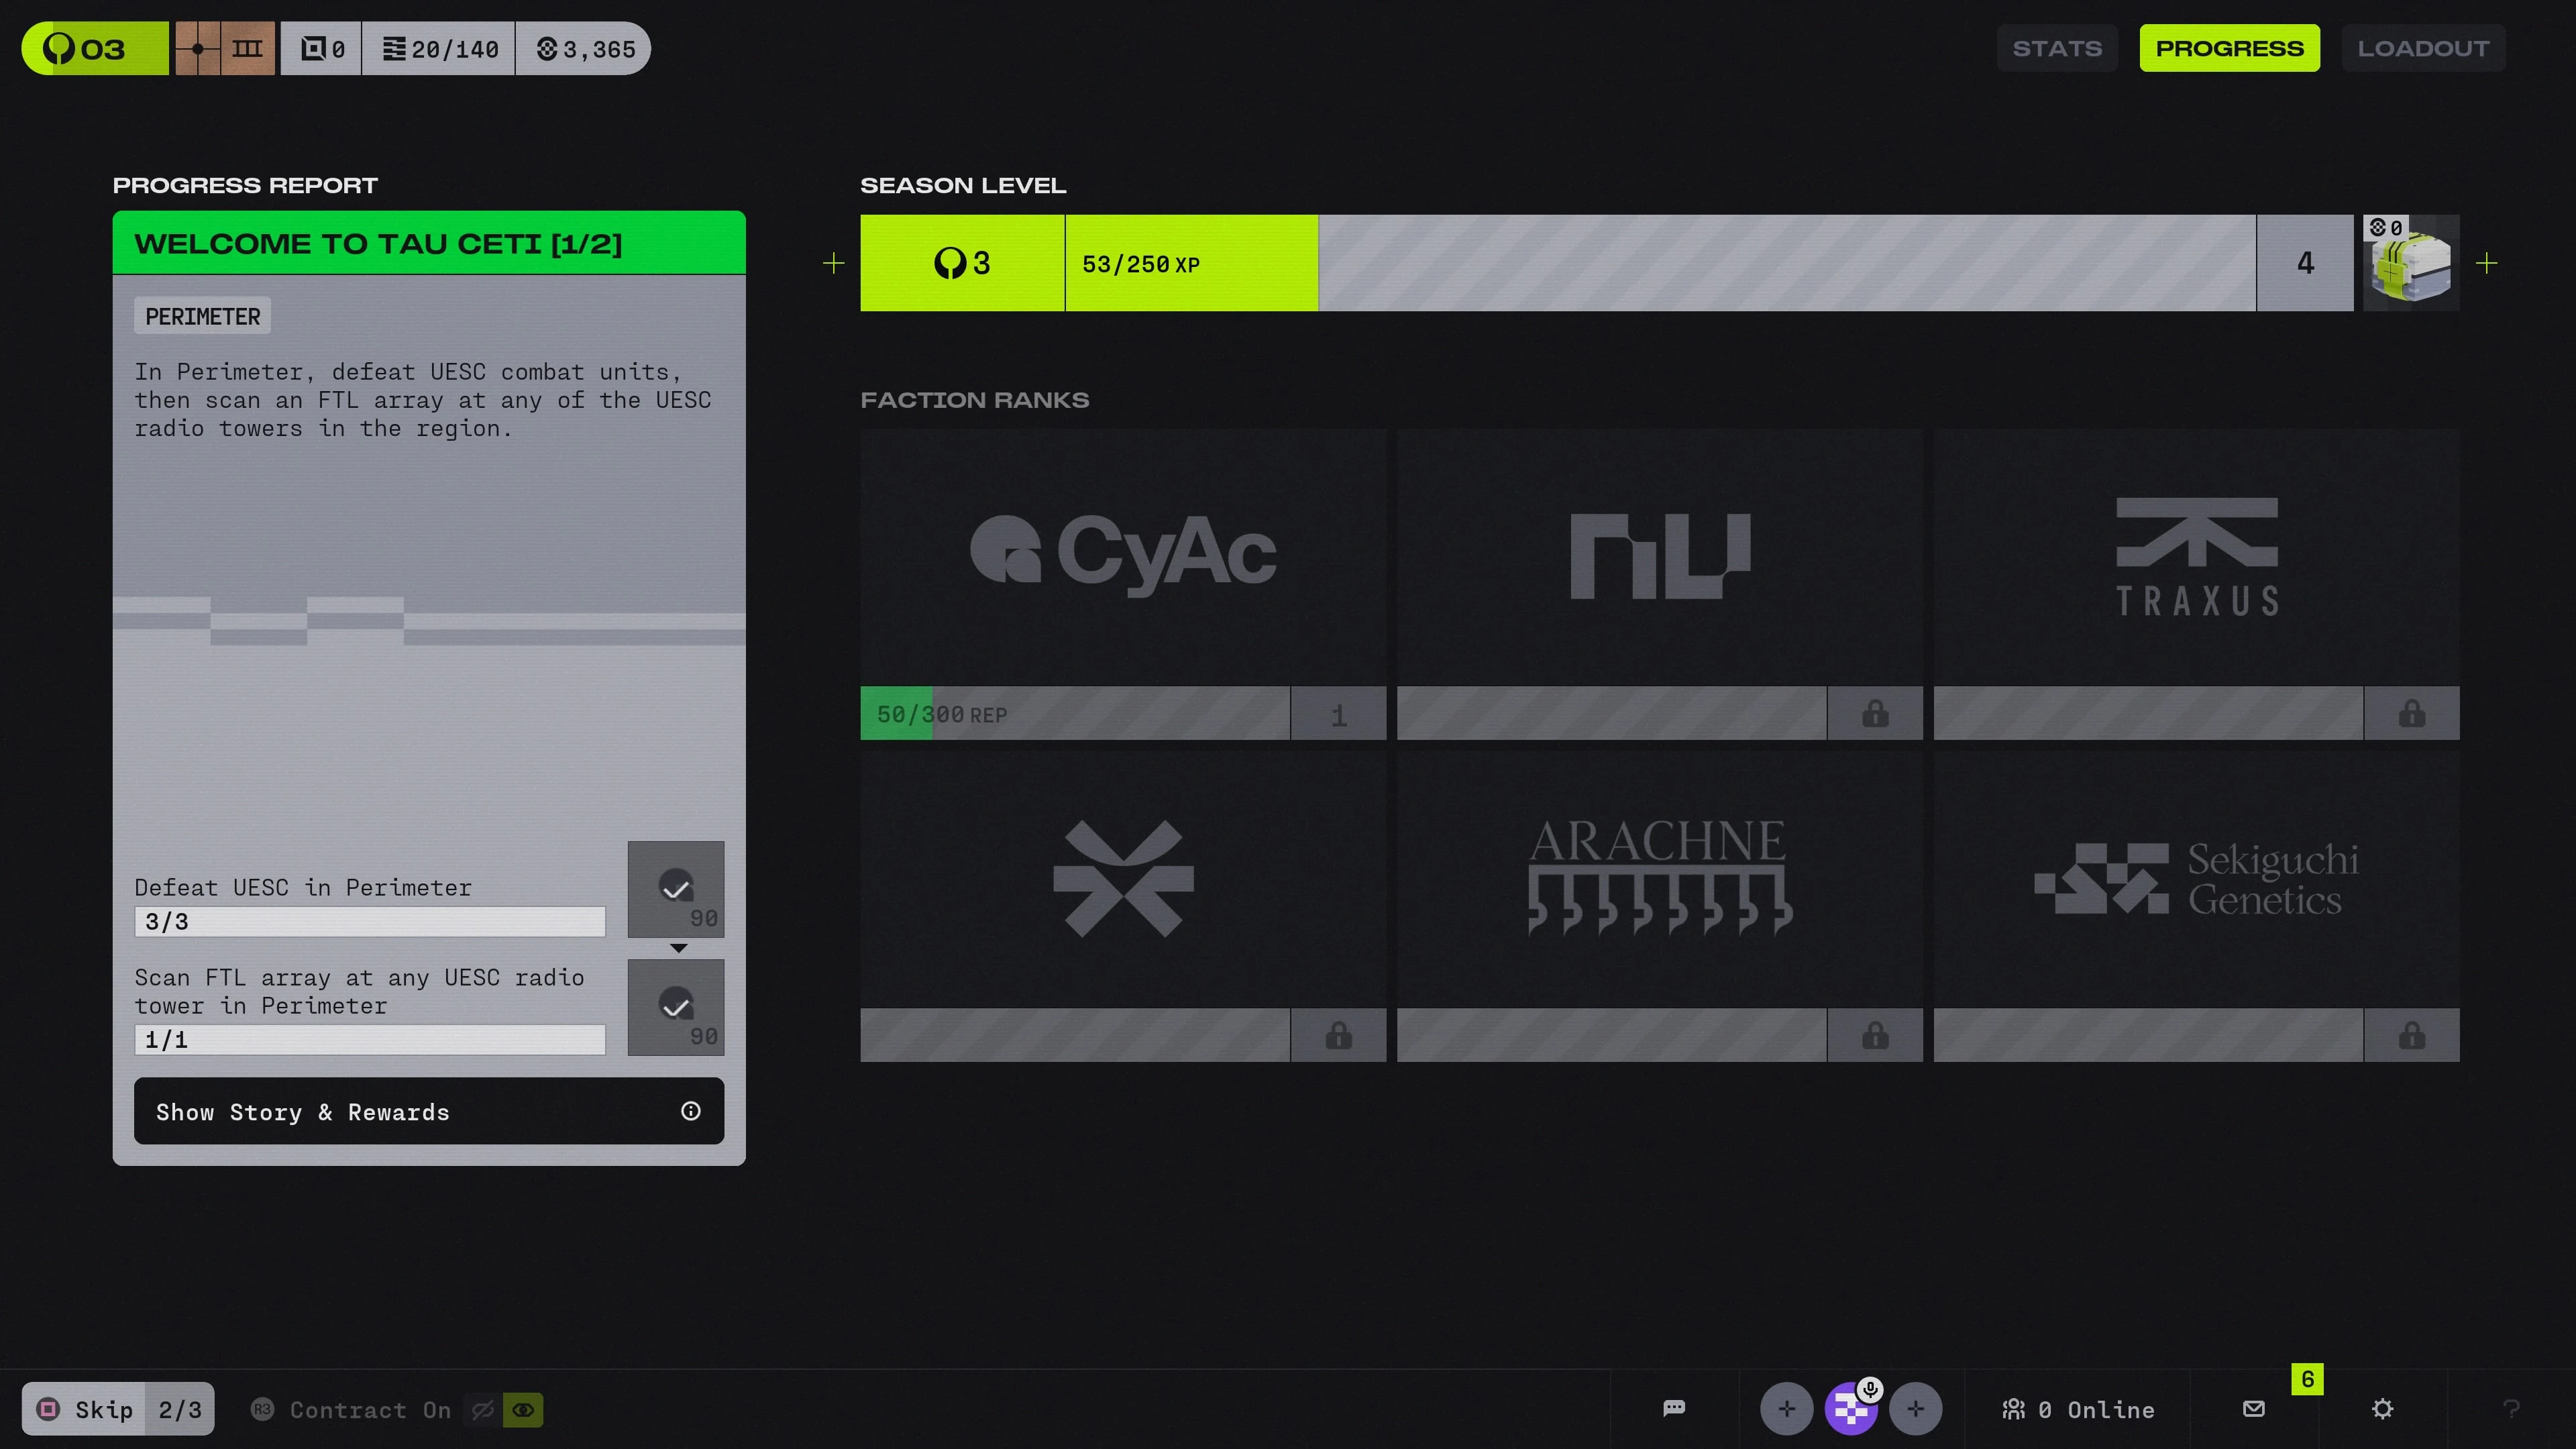The height and width of the screenshot is (1449, 2576).
Task: Click Defeat UESC objective checkmark box
Action: coord(676,888)
